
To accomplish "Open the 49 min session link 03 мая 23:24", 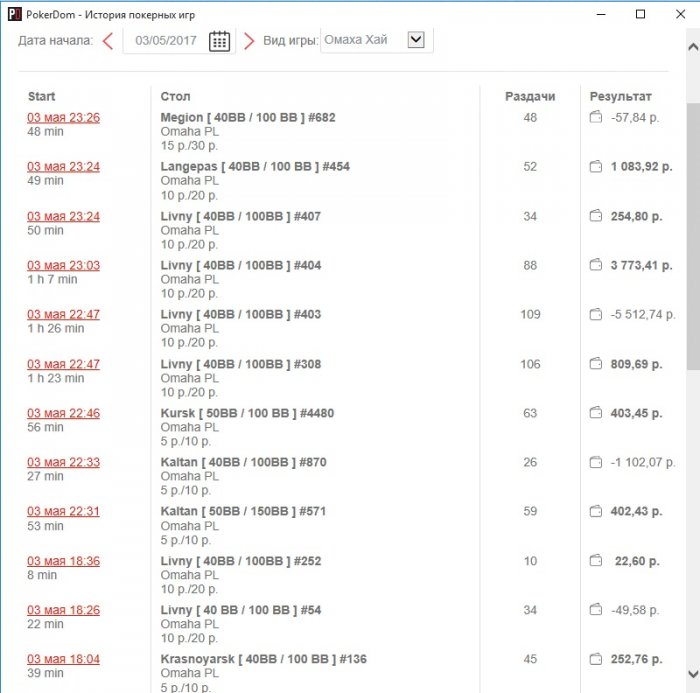I will [x=63, y=167].
